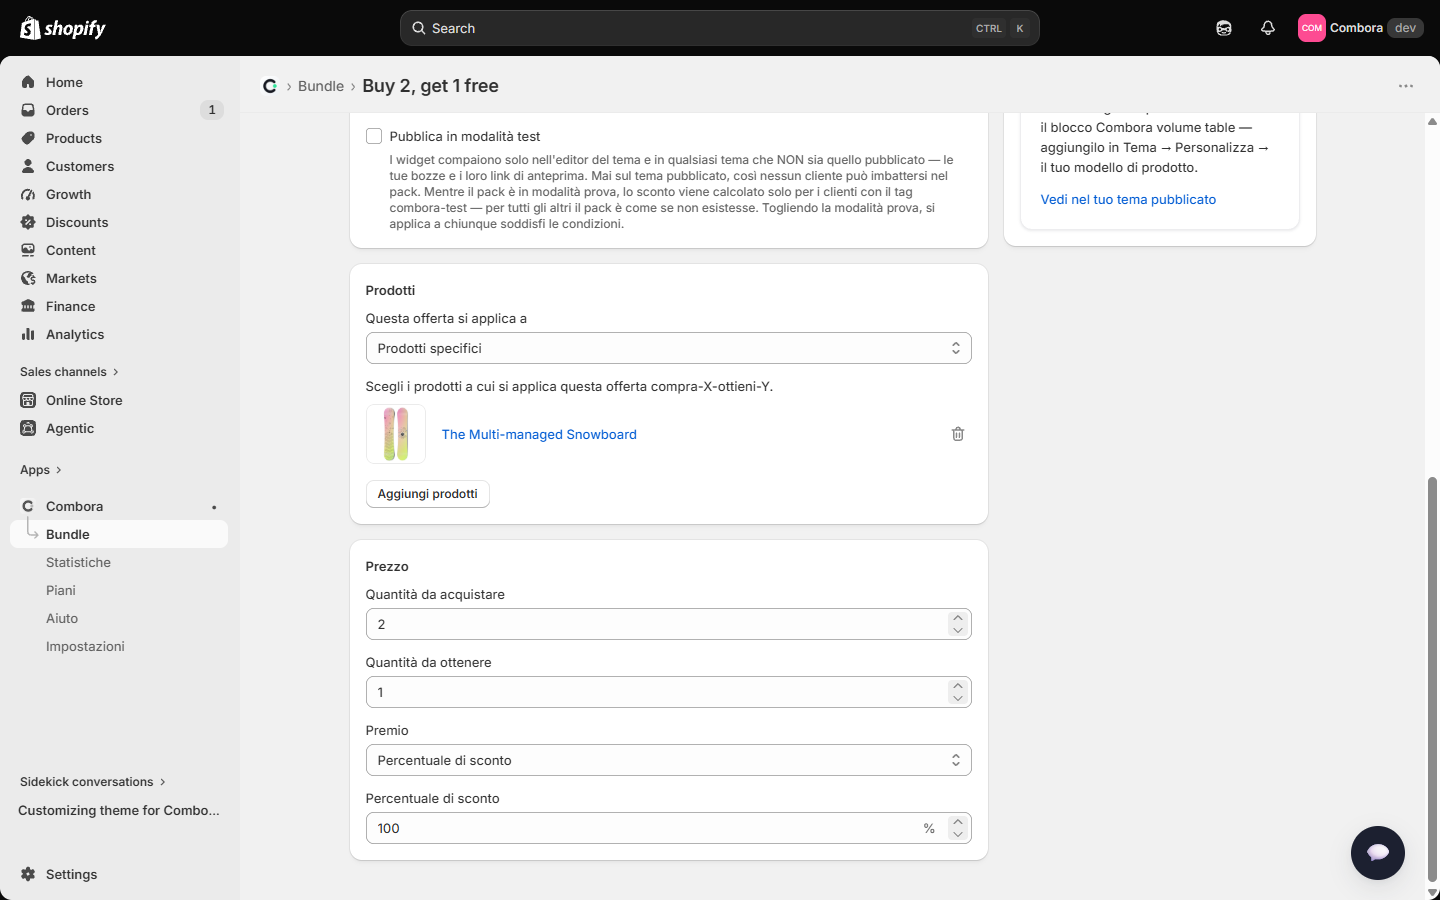This screenshot has height=900, width=1440.
Task: Open the notifications bell icon
Action: tap(1268, 28)
